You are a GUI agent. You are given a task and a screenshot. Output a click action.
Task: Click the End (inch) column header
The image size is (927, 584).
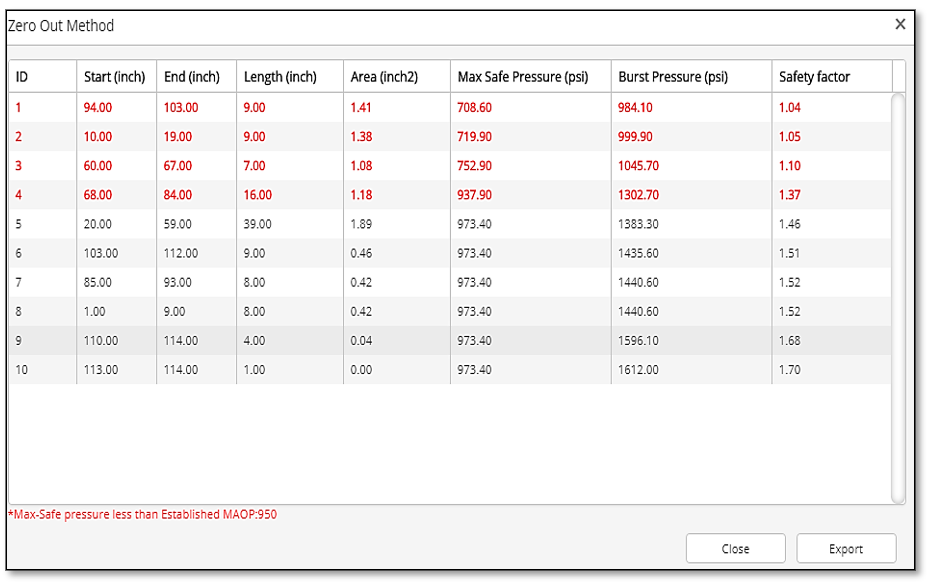point(191,77)
